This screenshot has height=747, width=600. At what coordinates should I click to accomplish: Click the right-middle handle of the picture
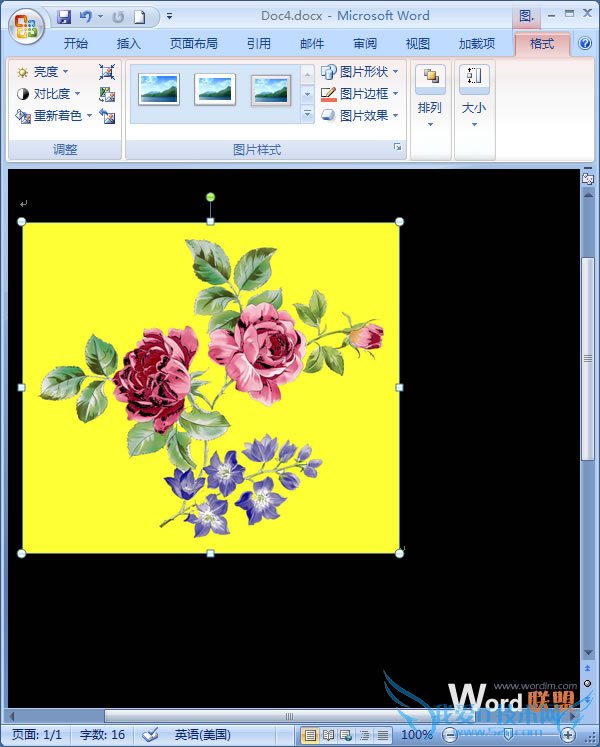pos(399,387)
